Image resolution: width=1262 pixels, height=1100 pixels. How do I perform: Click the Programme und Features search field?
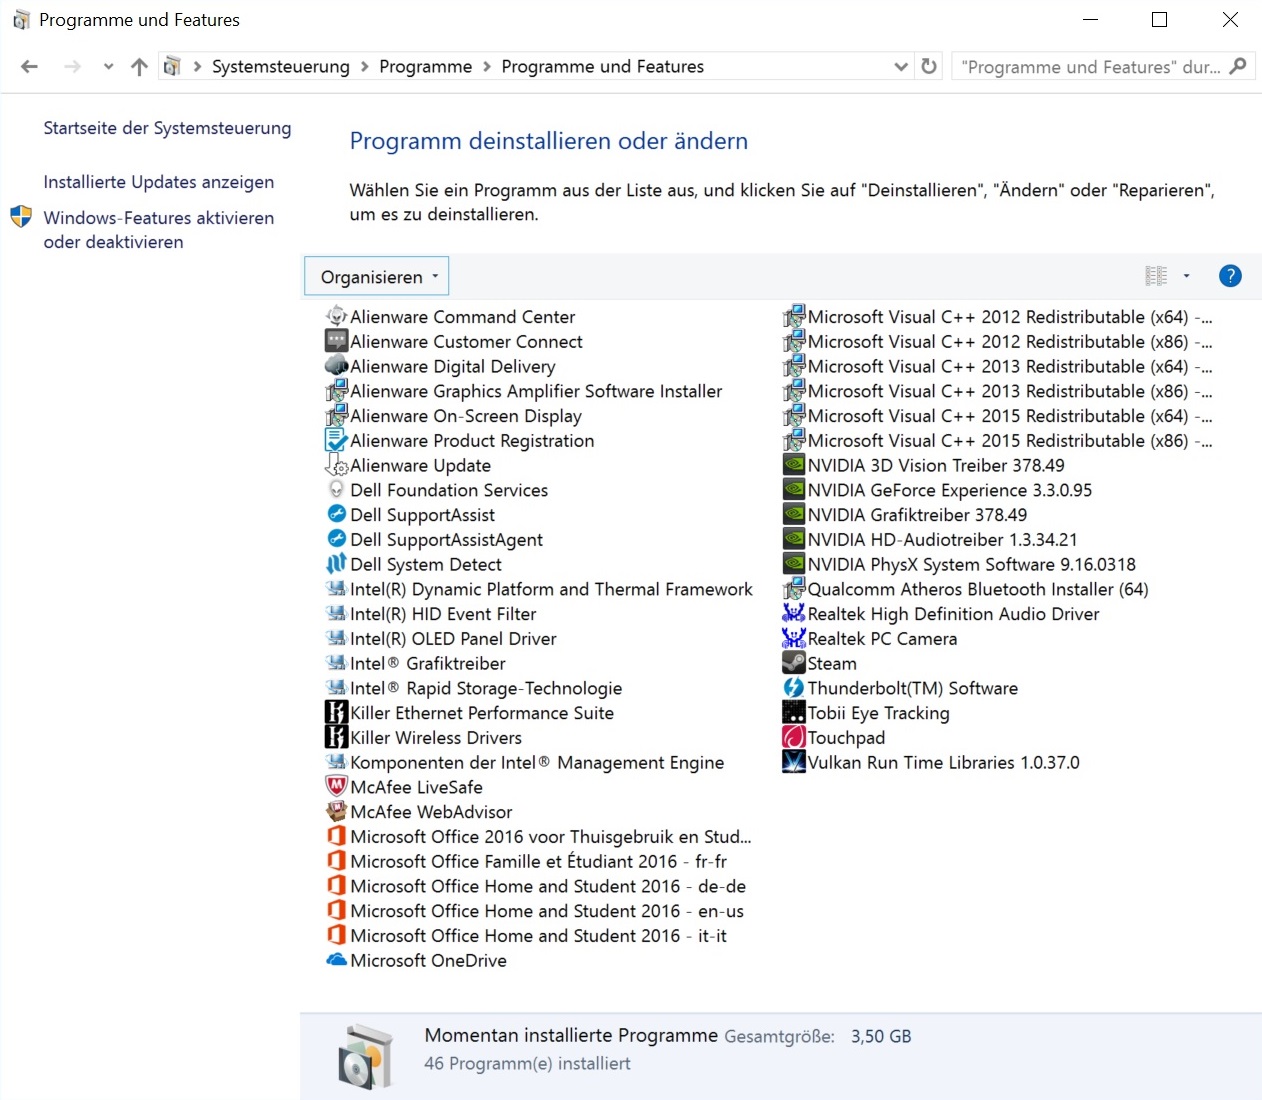click(x=1088, y=66)
